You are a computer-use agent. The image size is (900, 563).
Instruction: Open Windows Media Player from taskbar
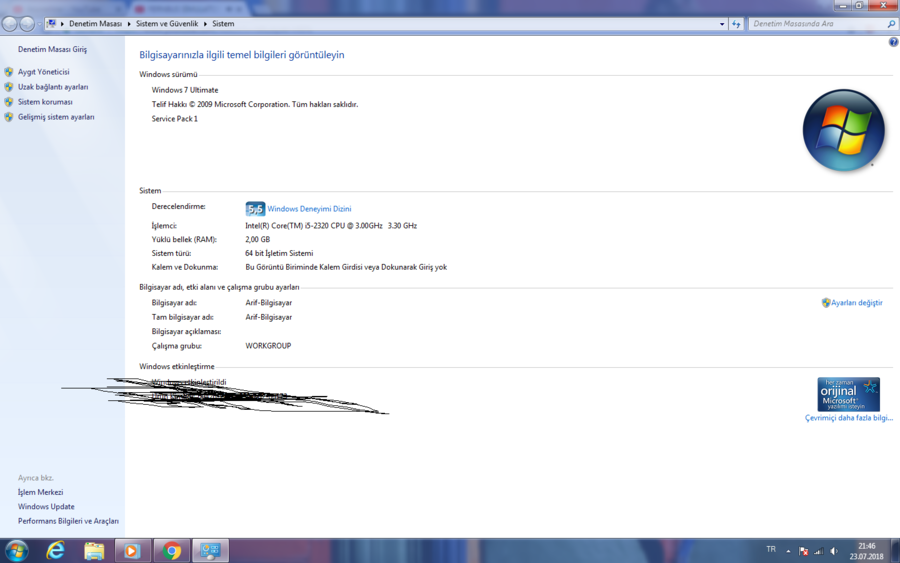(132, 551)
